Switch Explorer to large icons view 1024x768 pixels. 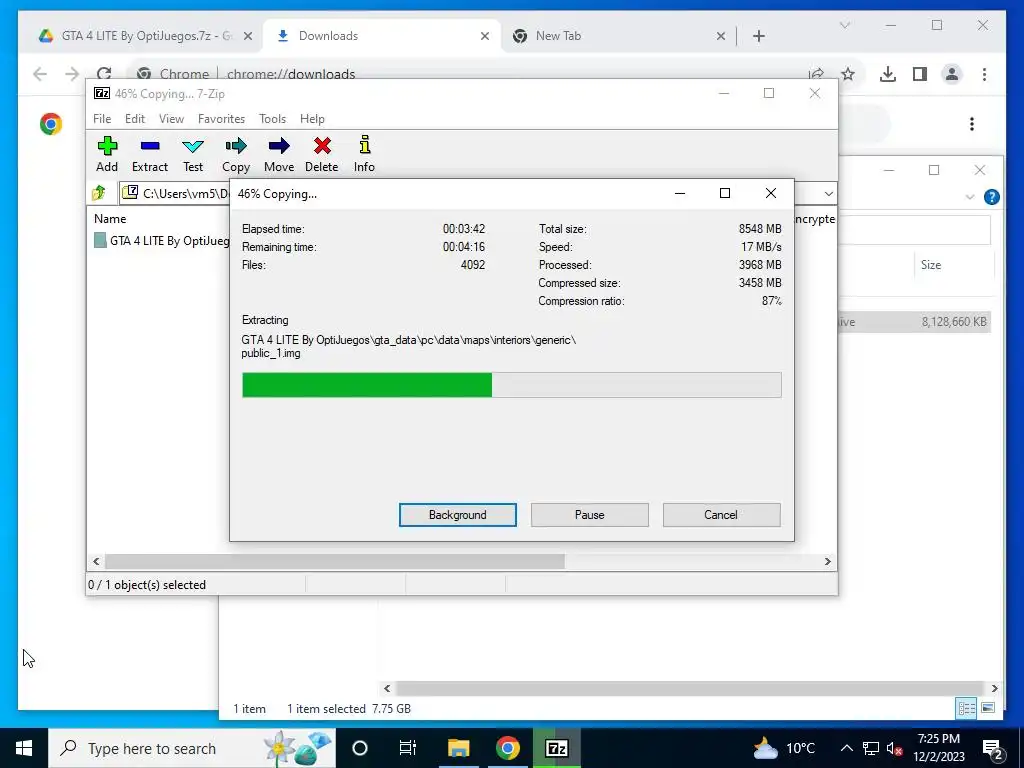pyautogui.click(x=988, y=707)
